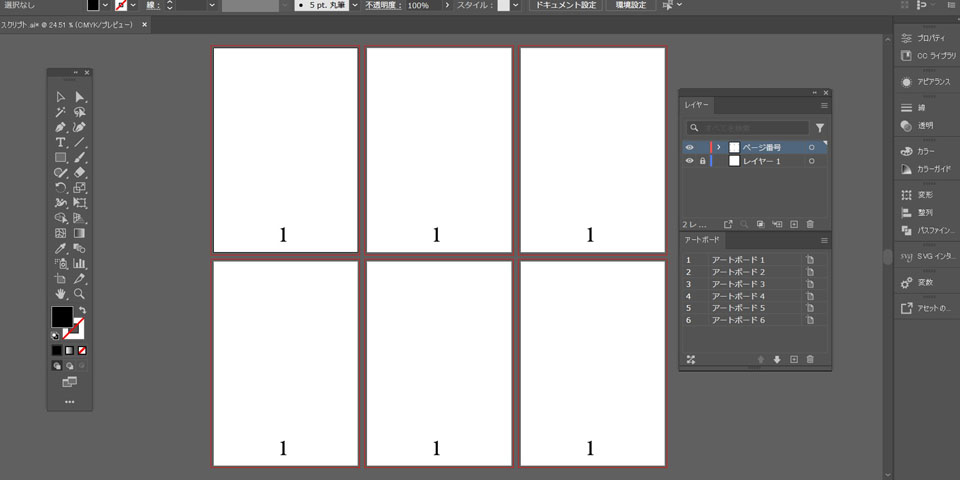Select the Type tool in the toolbox

60,143
